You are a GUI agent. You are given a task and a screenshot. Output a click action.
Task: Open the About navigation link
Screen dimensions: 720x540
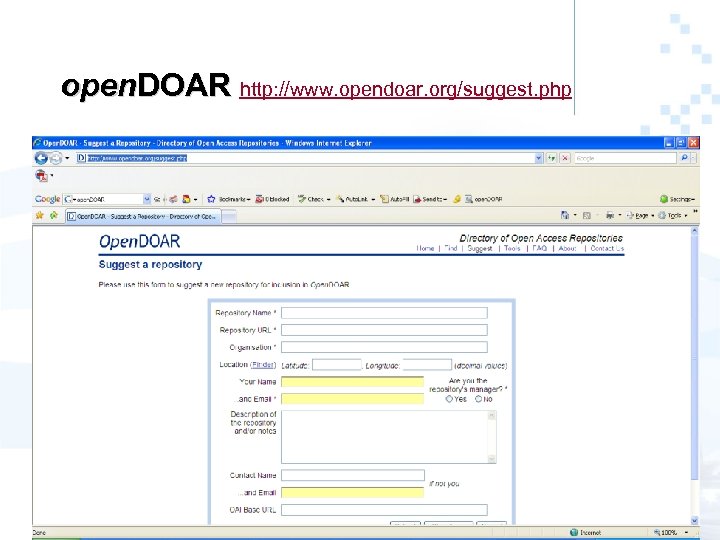coord(568,248)
